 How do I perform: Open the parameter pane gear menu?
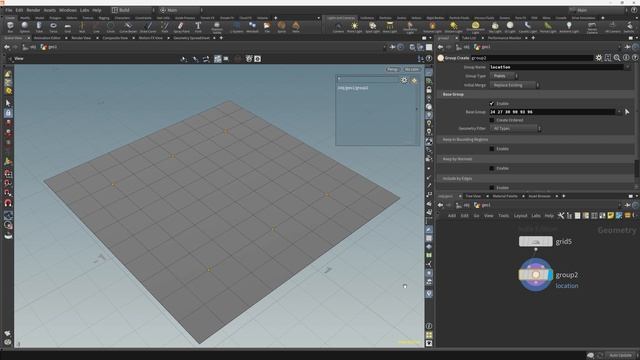(x=598, y=58)
